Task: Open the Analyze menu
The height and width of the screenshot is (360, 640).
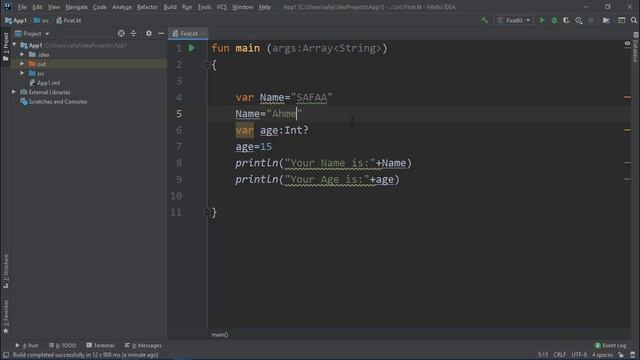Action: [122, 7]
